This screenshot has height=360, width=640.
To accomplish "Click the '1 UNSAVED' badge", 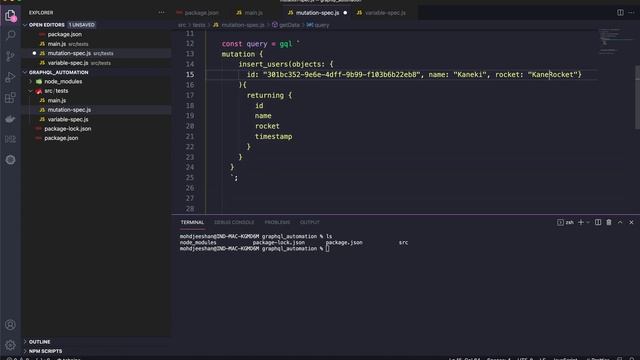I will tap(82, 25).
